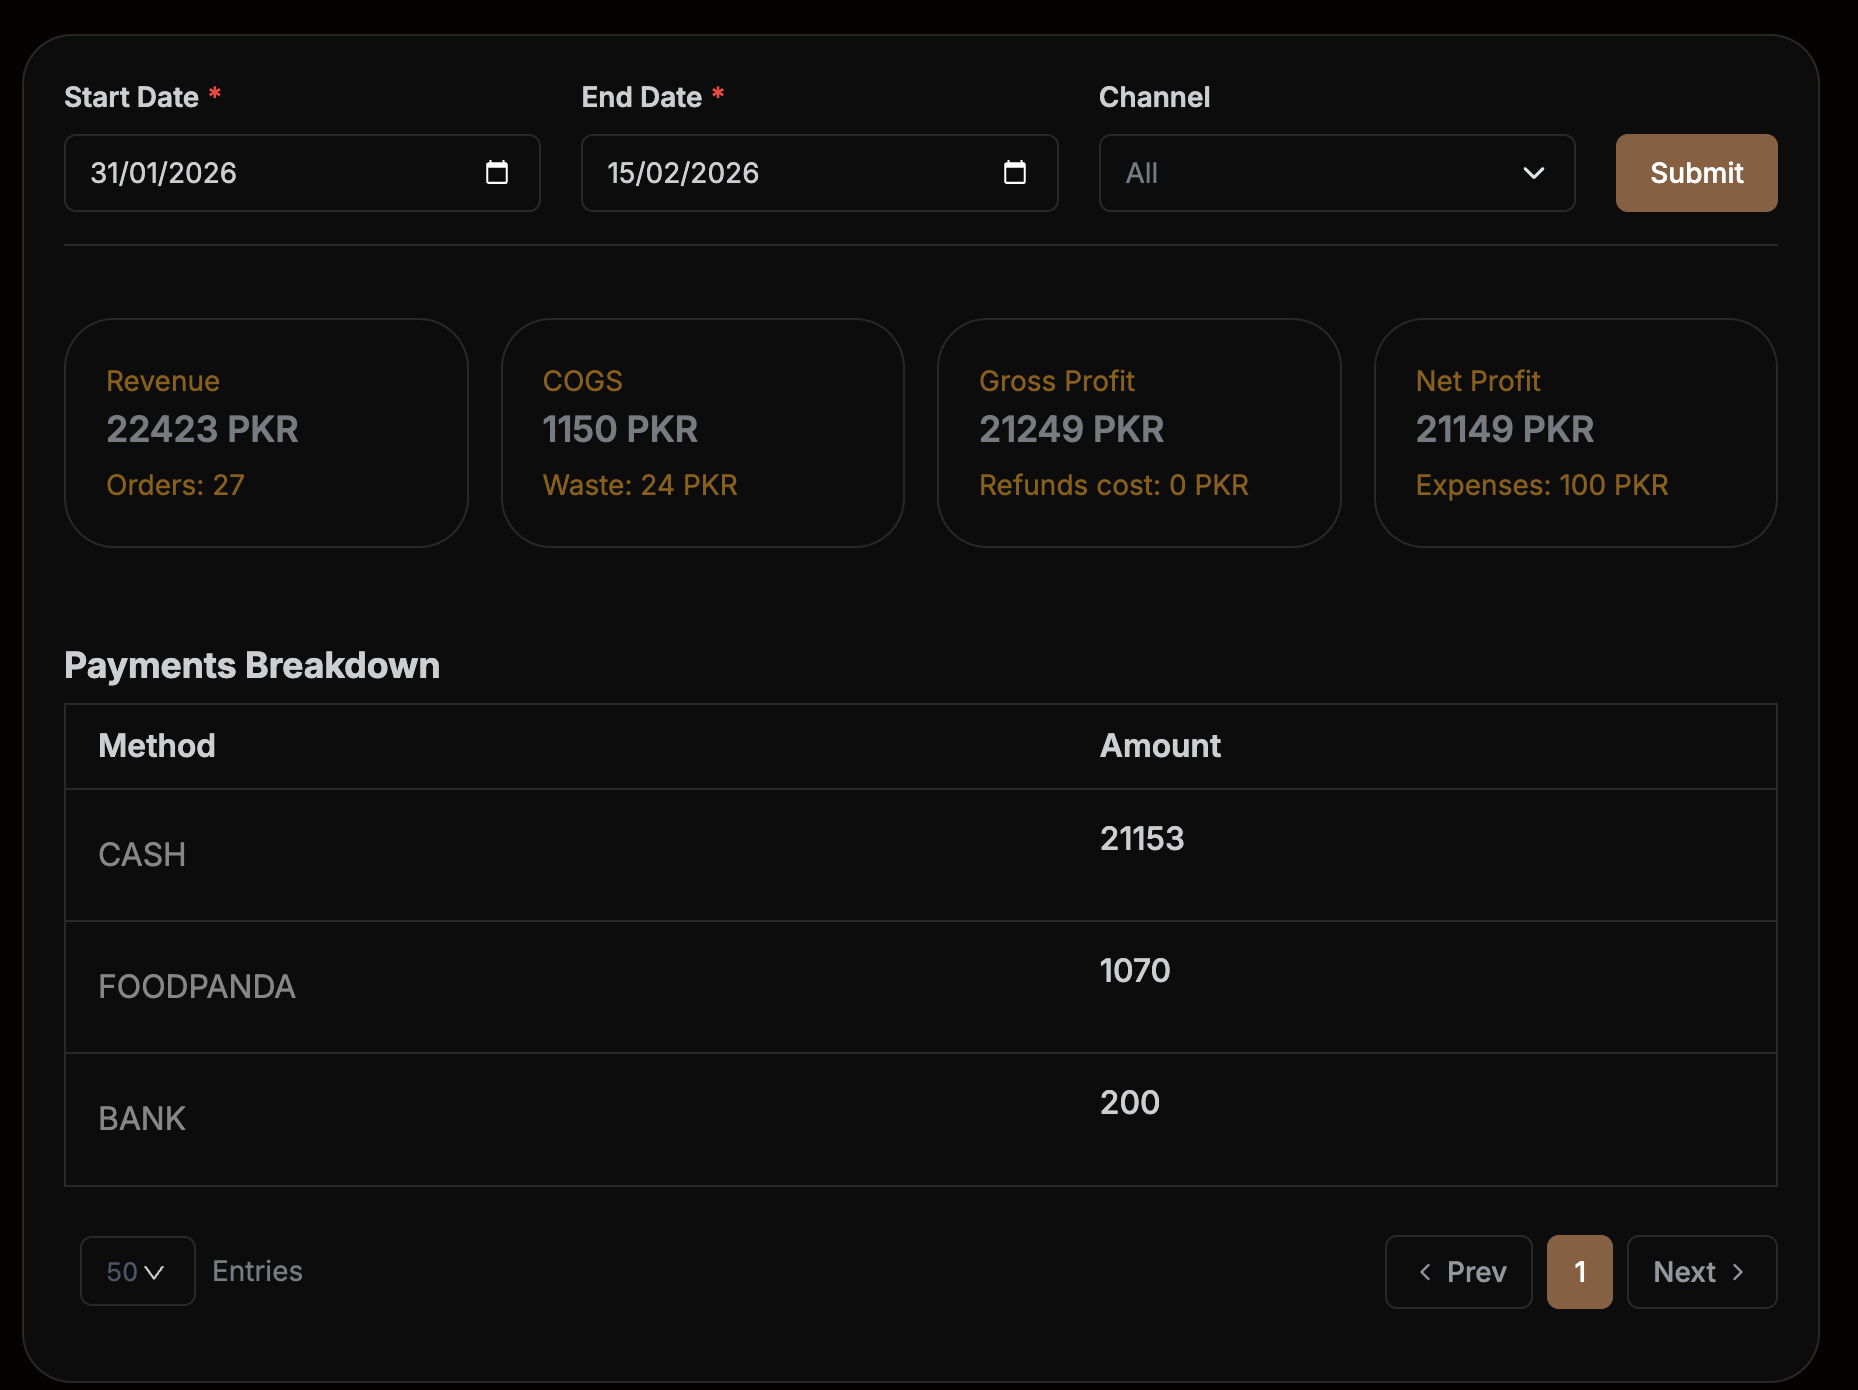The image size is (1858, 1390).
Task: Select the CASH payment row
Action: pos(920,855)
